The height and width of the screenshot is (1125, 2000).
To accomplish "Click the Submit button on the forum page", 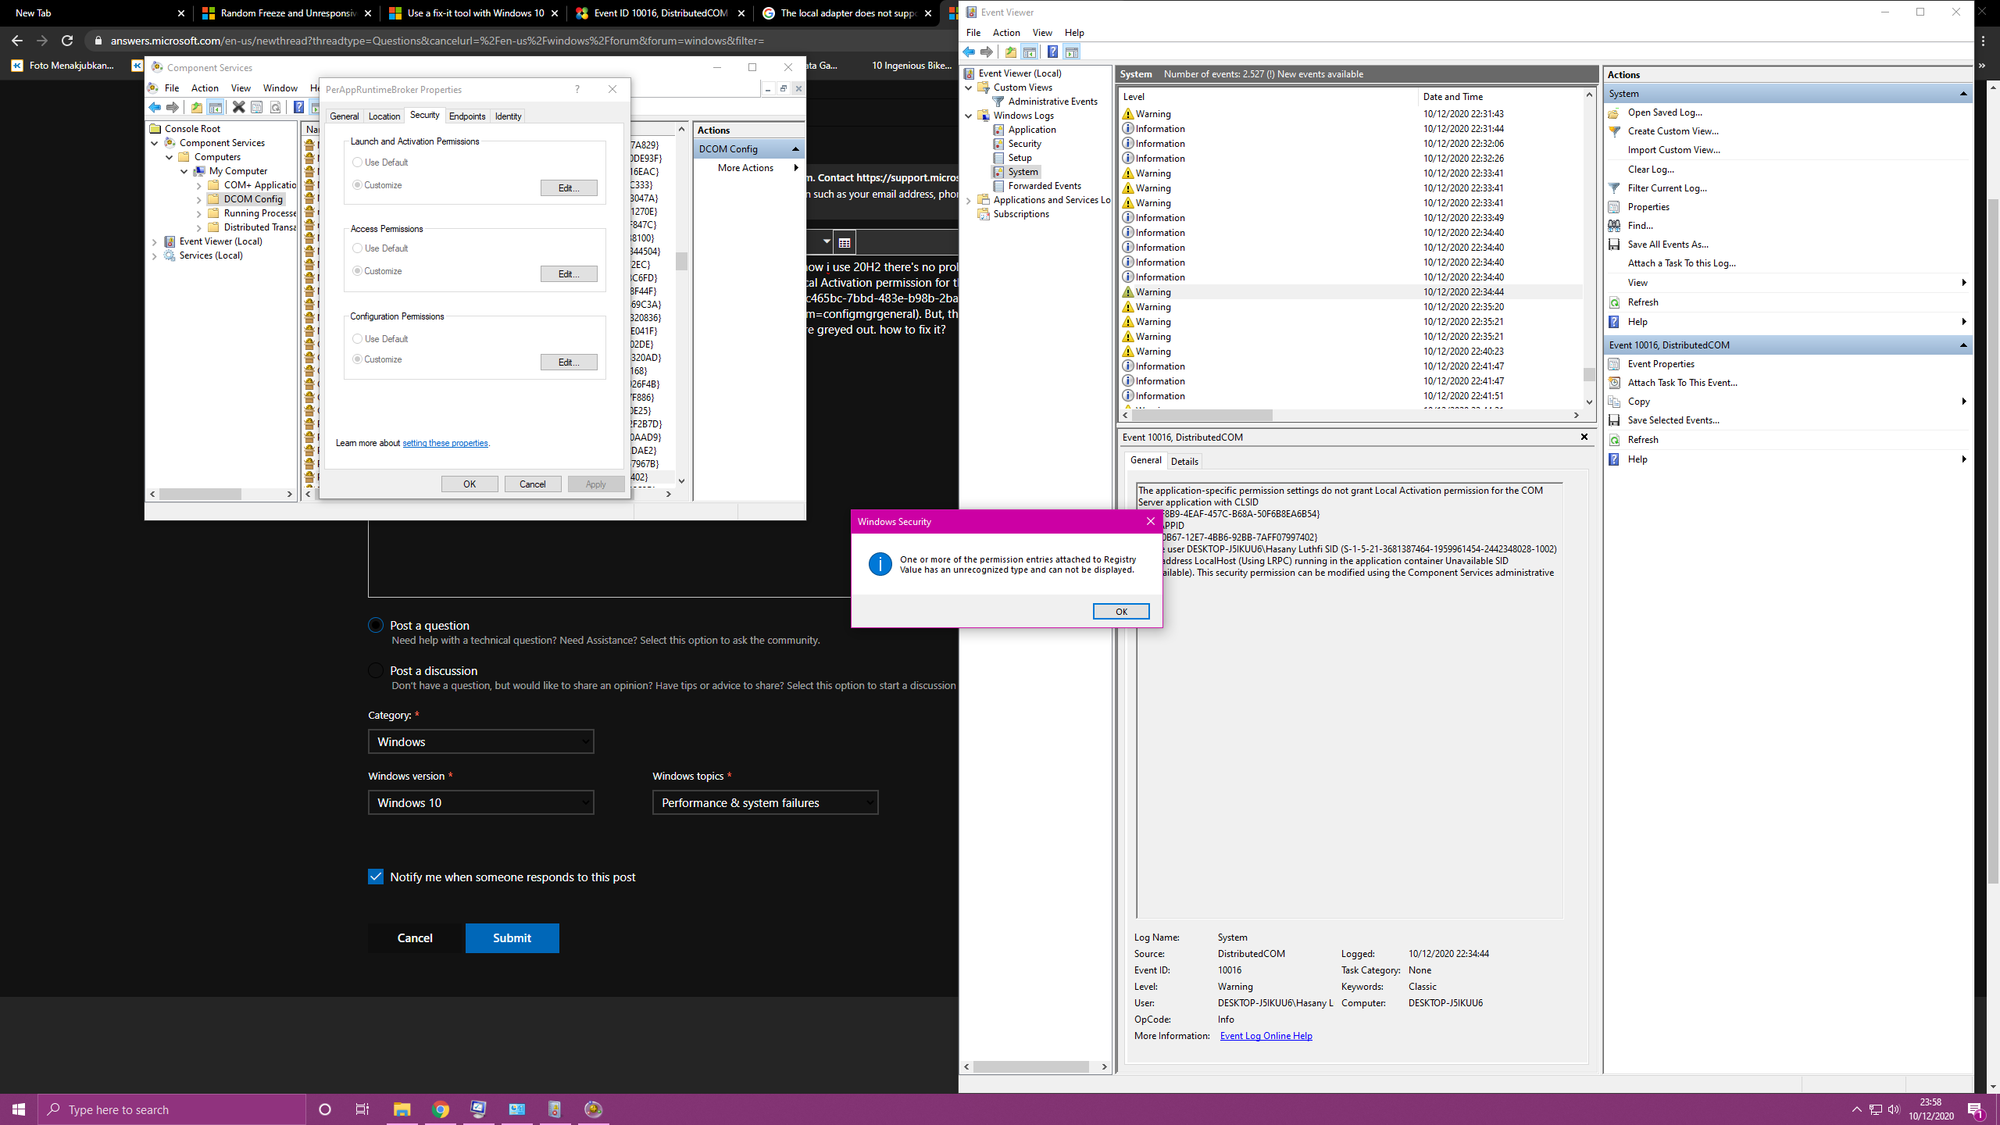I will (512, 938).
